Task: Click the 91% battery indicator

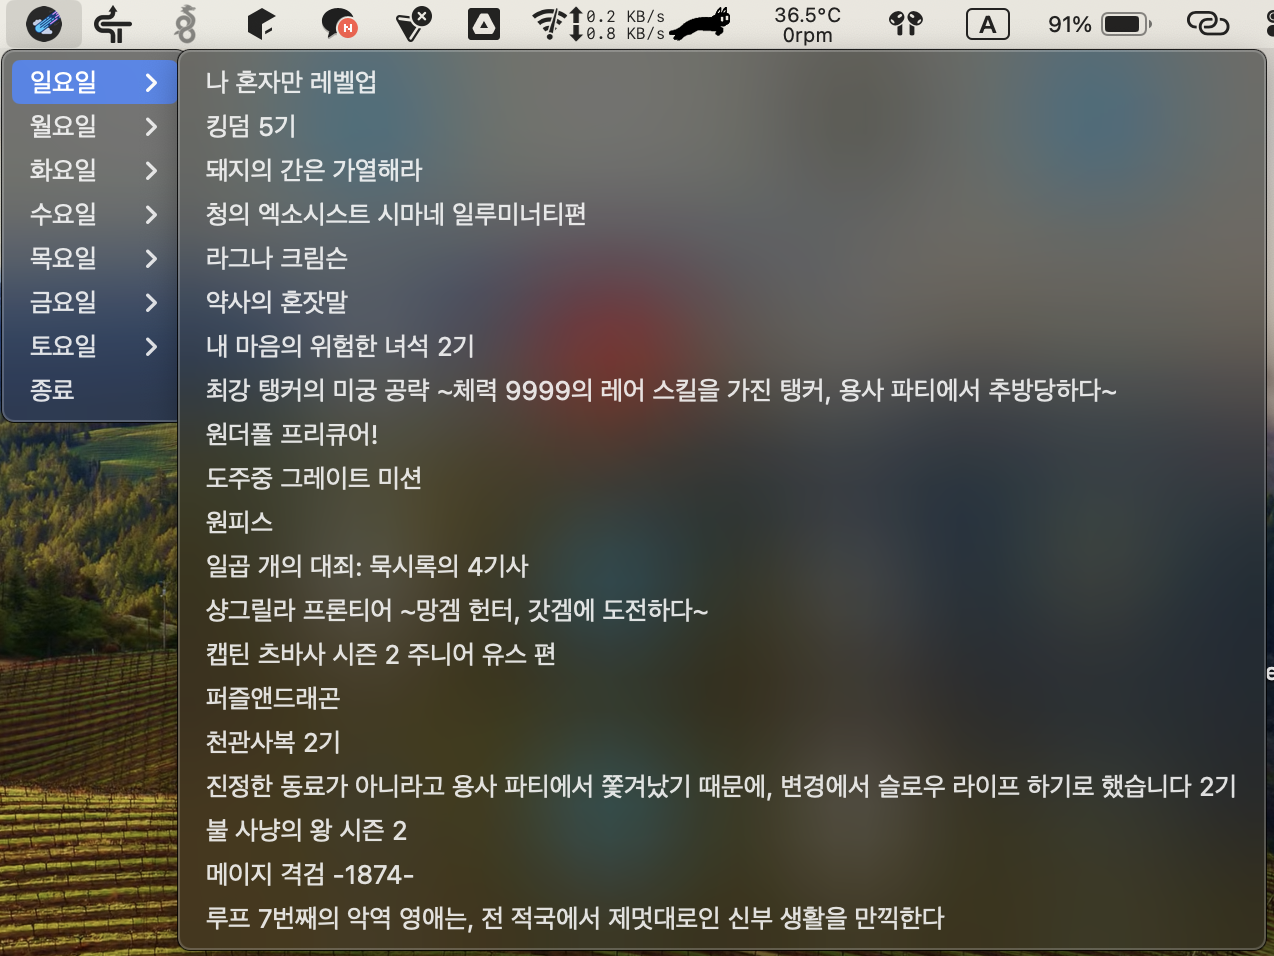Action: click(x=1100, y=24)
